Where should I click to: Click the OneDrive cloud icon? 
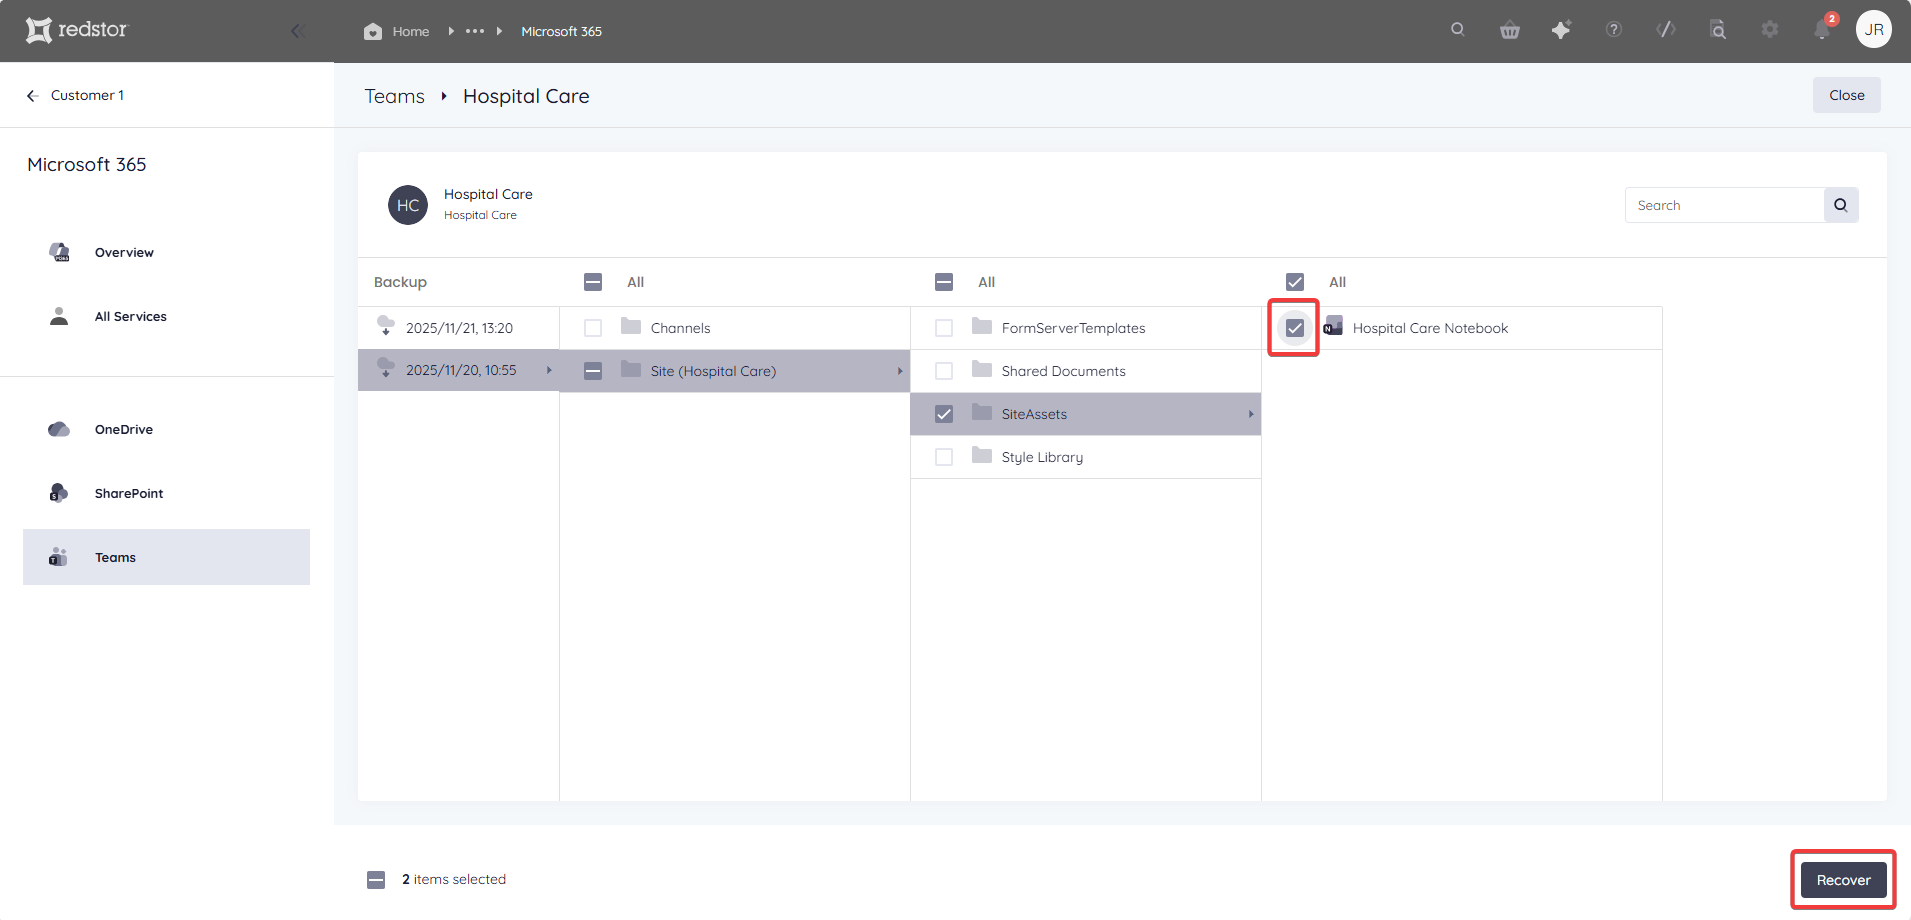pos(59,429)
